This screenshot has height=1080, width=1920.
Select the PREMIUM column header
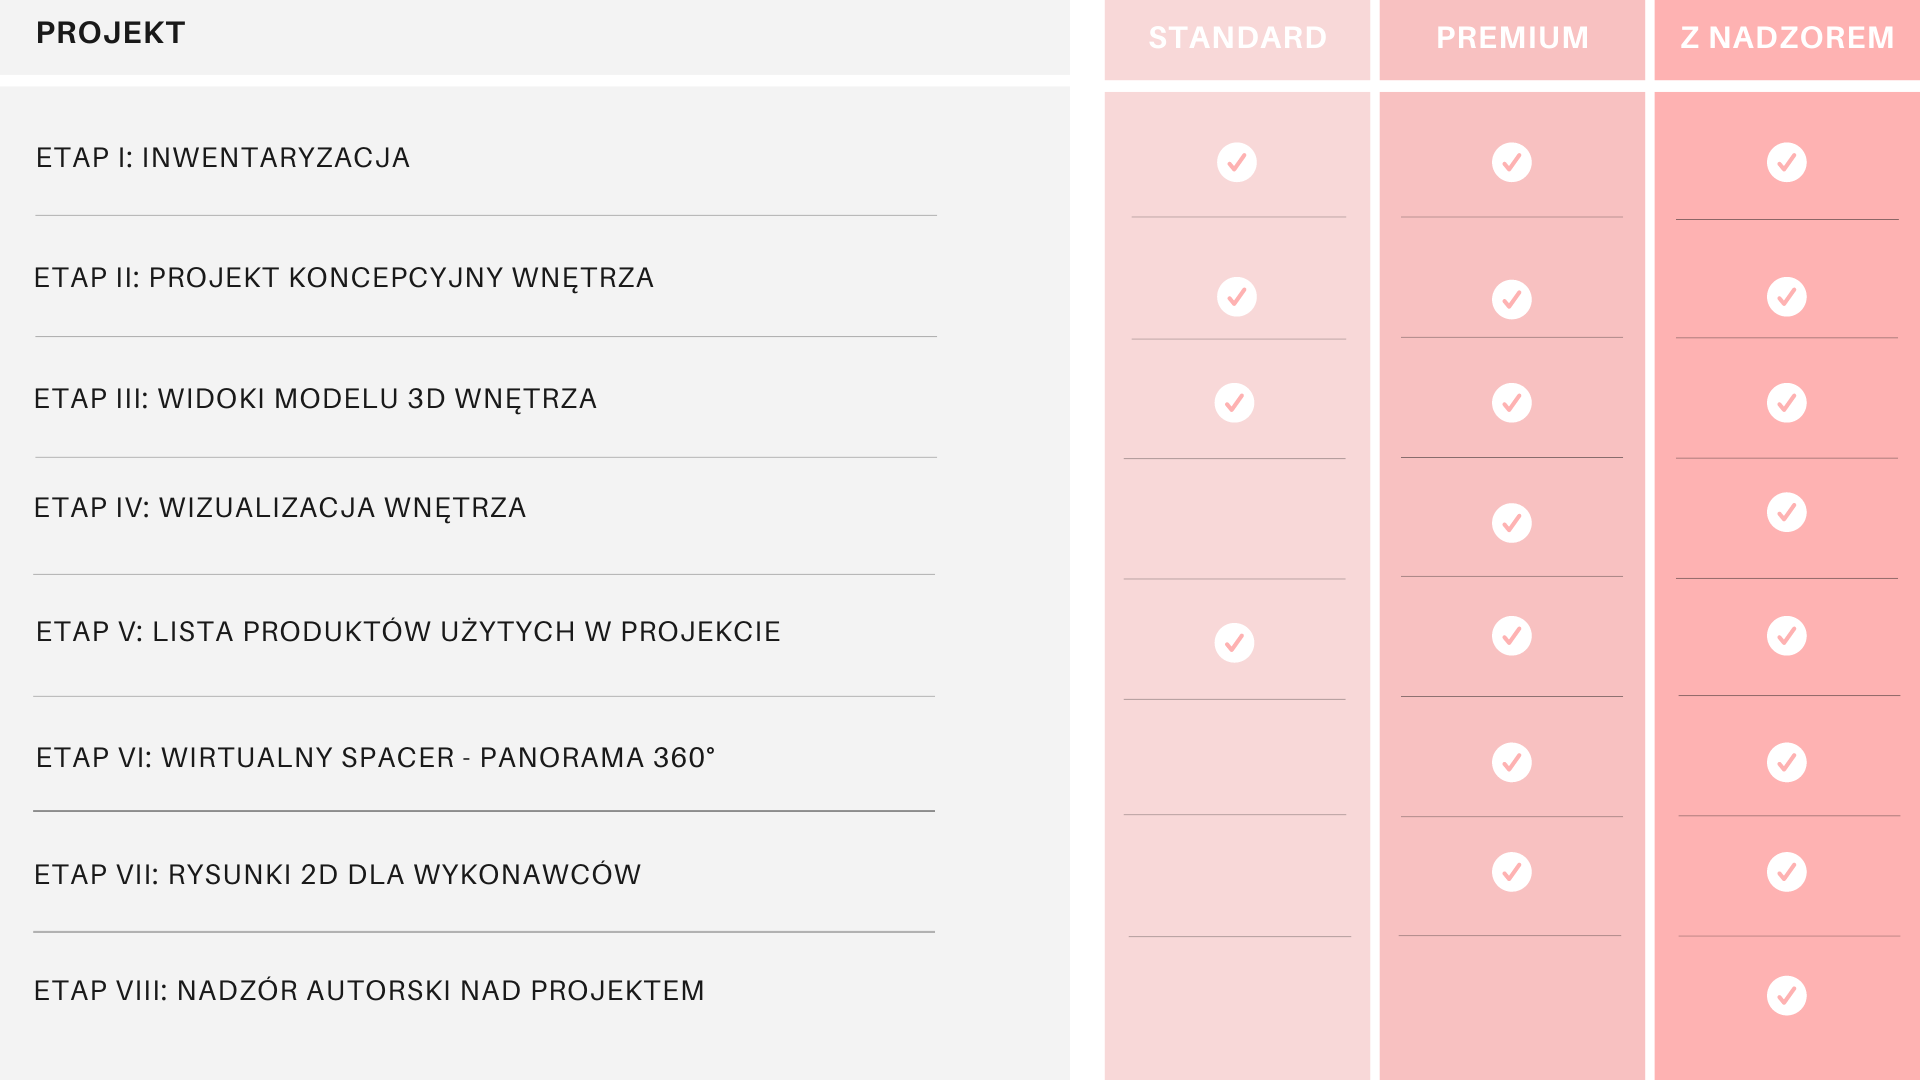[1512, 38]
